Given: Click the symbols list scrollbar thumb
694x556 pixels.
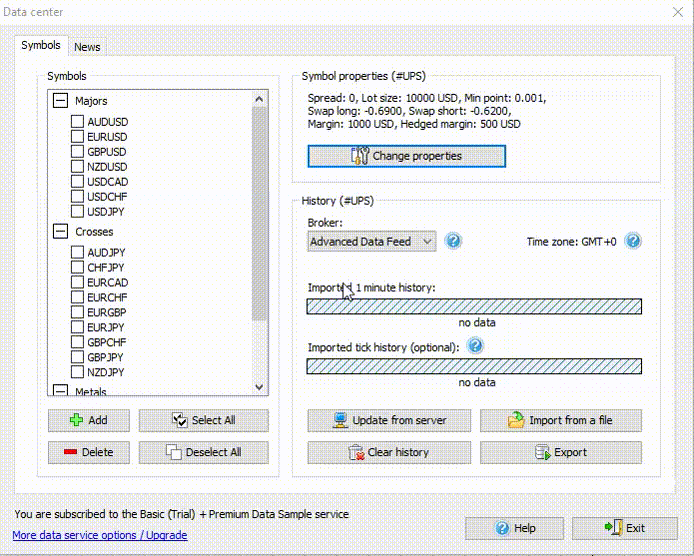Looking at the screenshot, I should 259,213.
